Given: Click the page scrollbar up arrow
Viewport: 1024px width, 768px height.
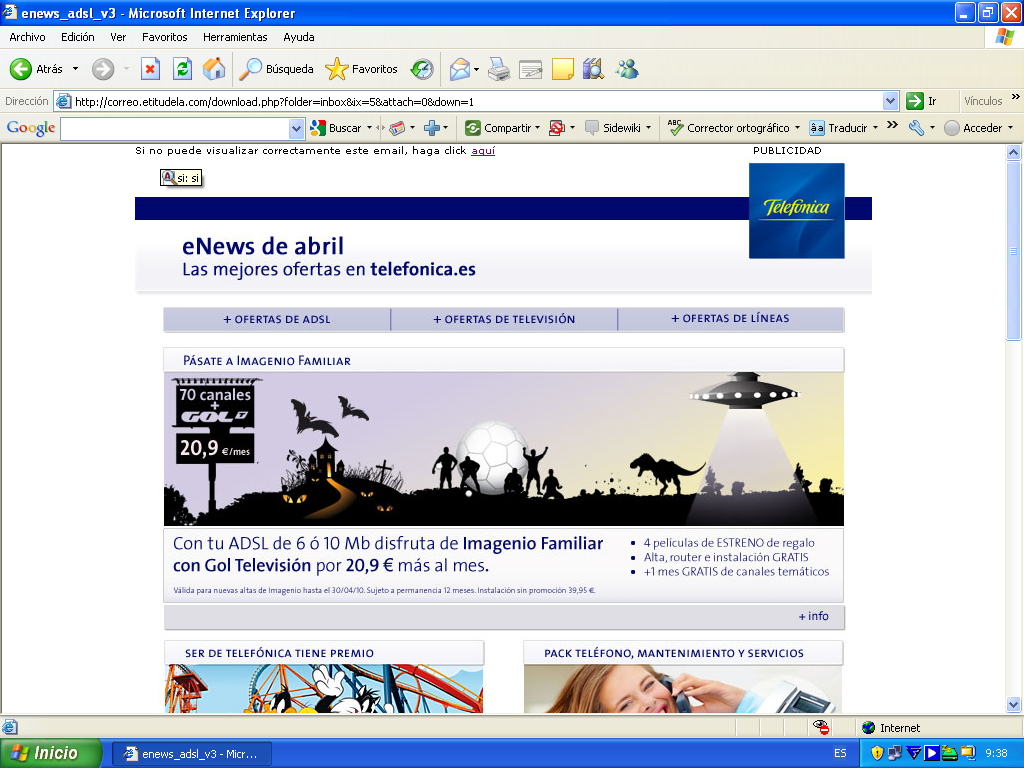Looking at the screenshot, I should click(x=1014, y=152).
